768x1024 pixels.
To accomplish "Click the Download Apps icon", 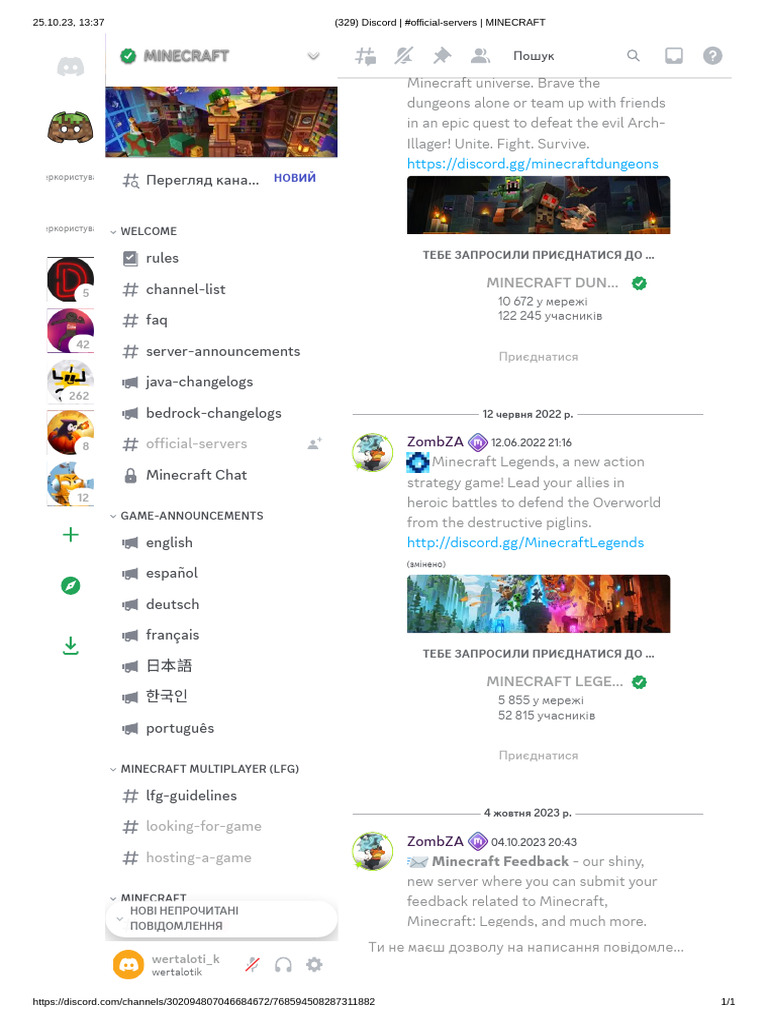I will [71, 646].
